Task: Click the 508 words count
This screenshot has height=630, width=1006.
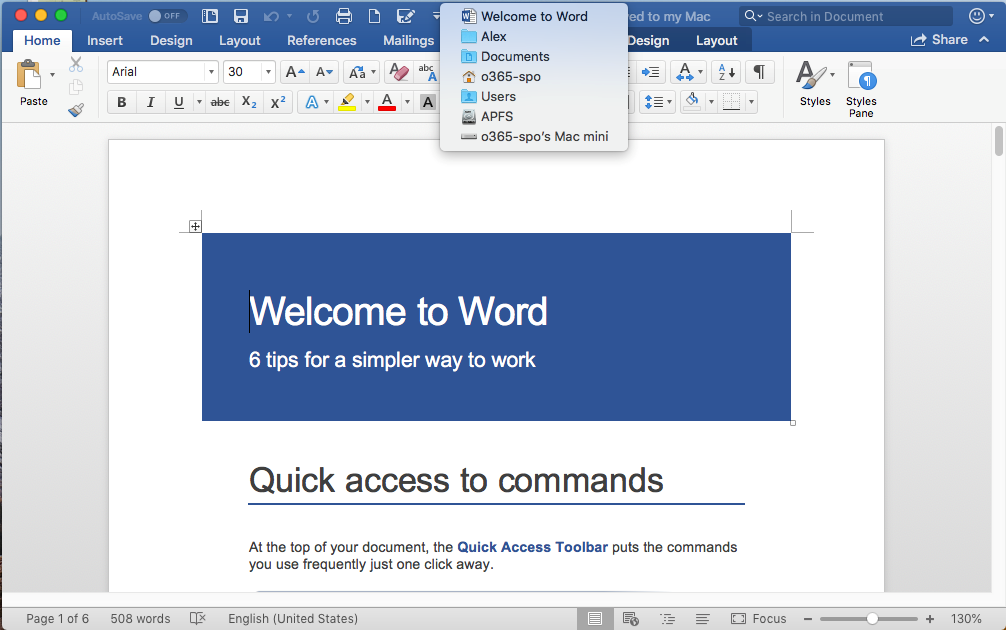Action: [141, 618]
